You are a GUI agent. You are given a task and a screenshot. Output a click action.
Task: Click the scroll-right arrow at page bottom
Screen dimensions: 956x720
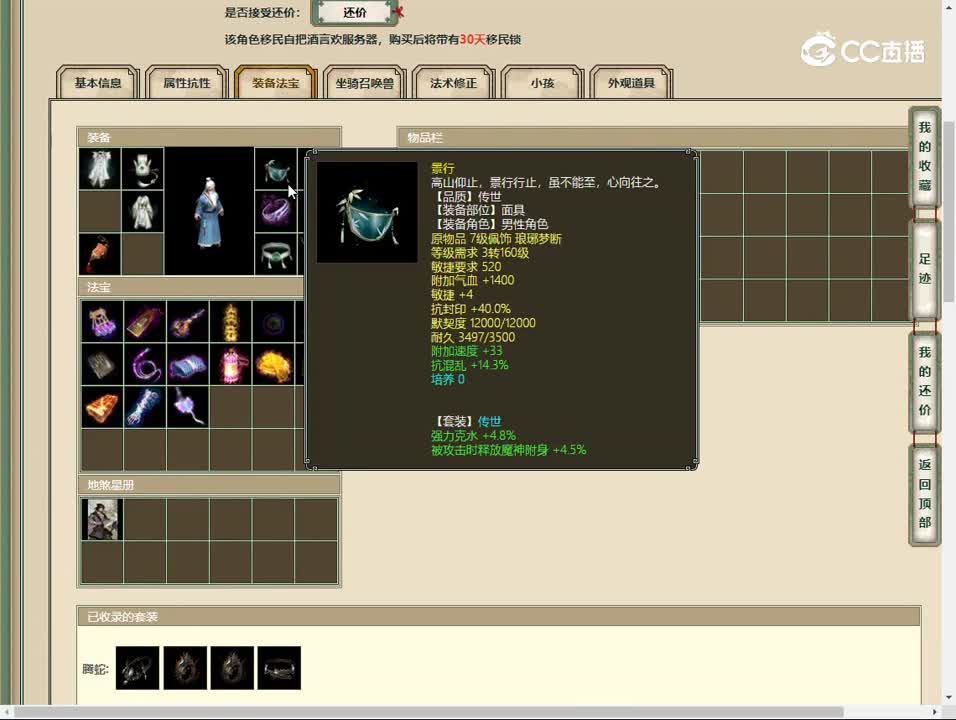(x=935, y=712)
